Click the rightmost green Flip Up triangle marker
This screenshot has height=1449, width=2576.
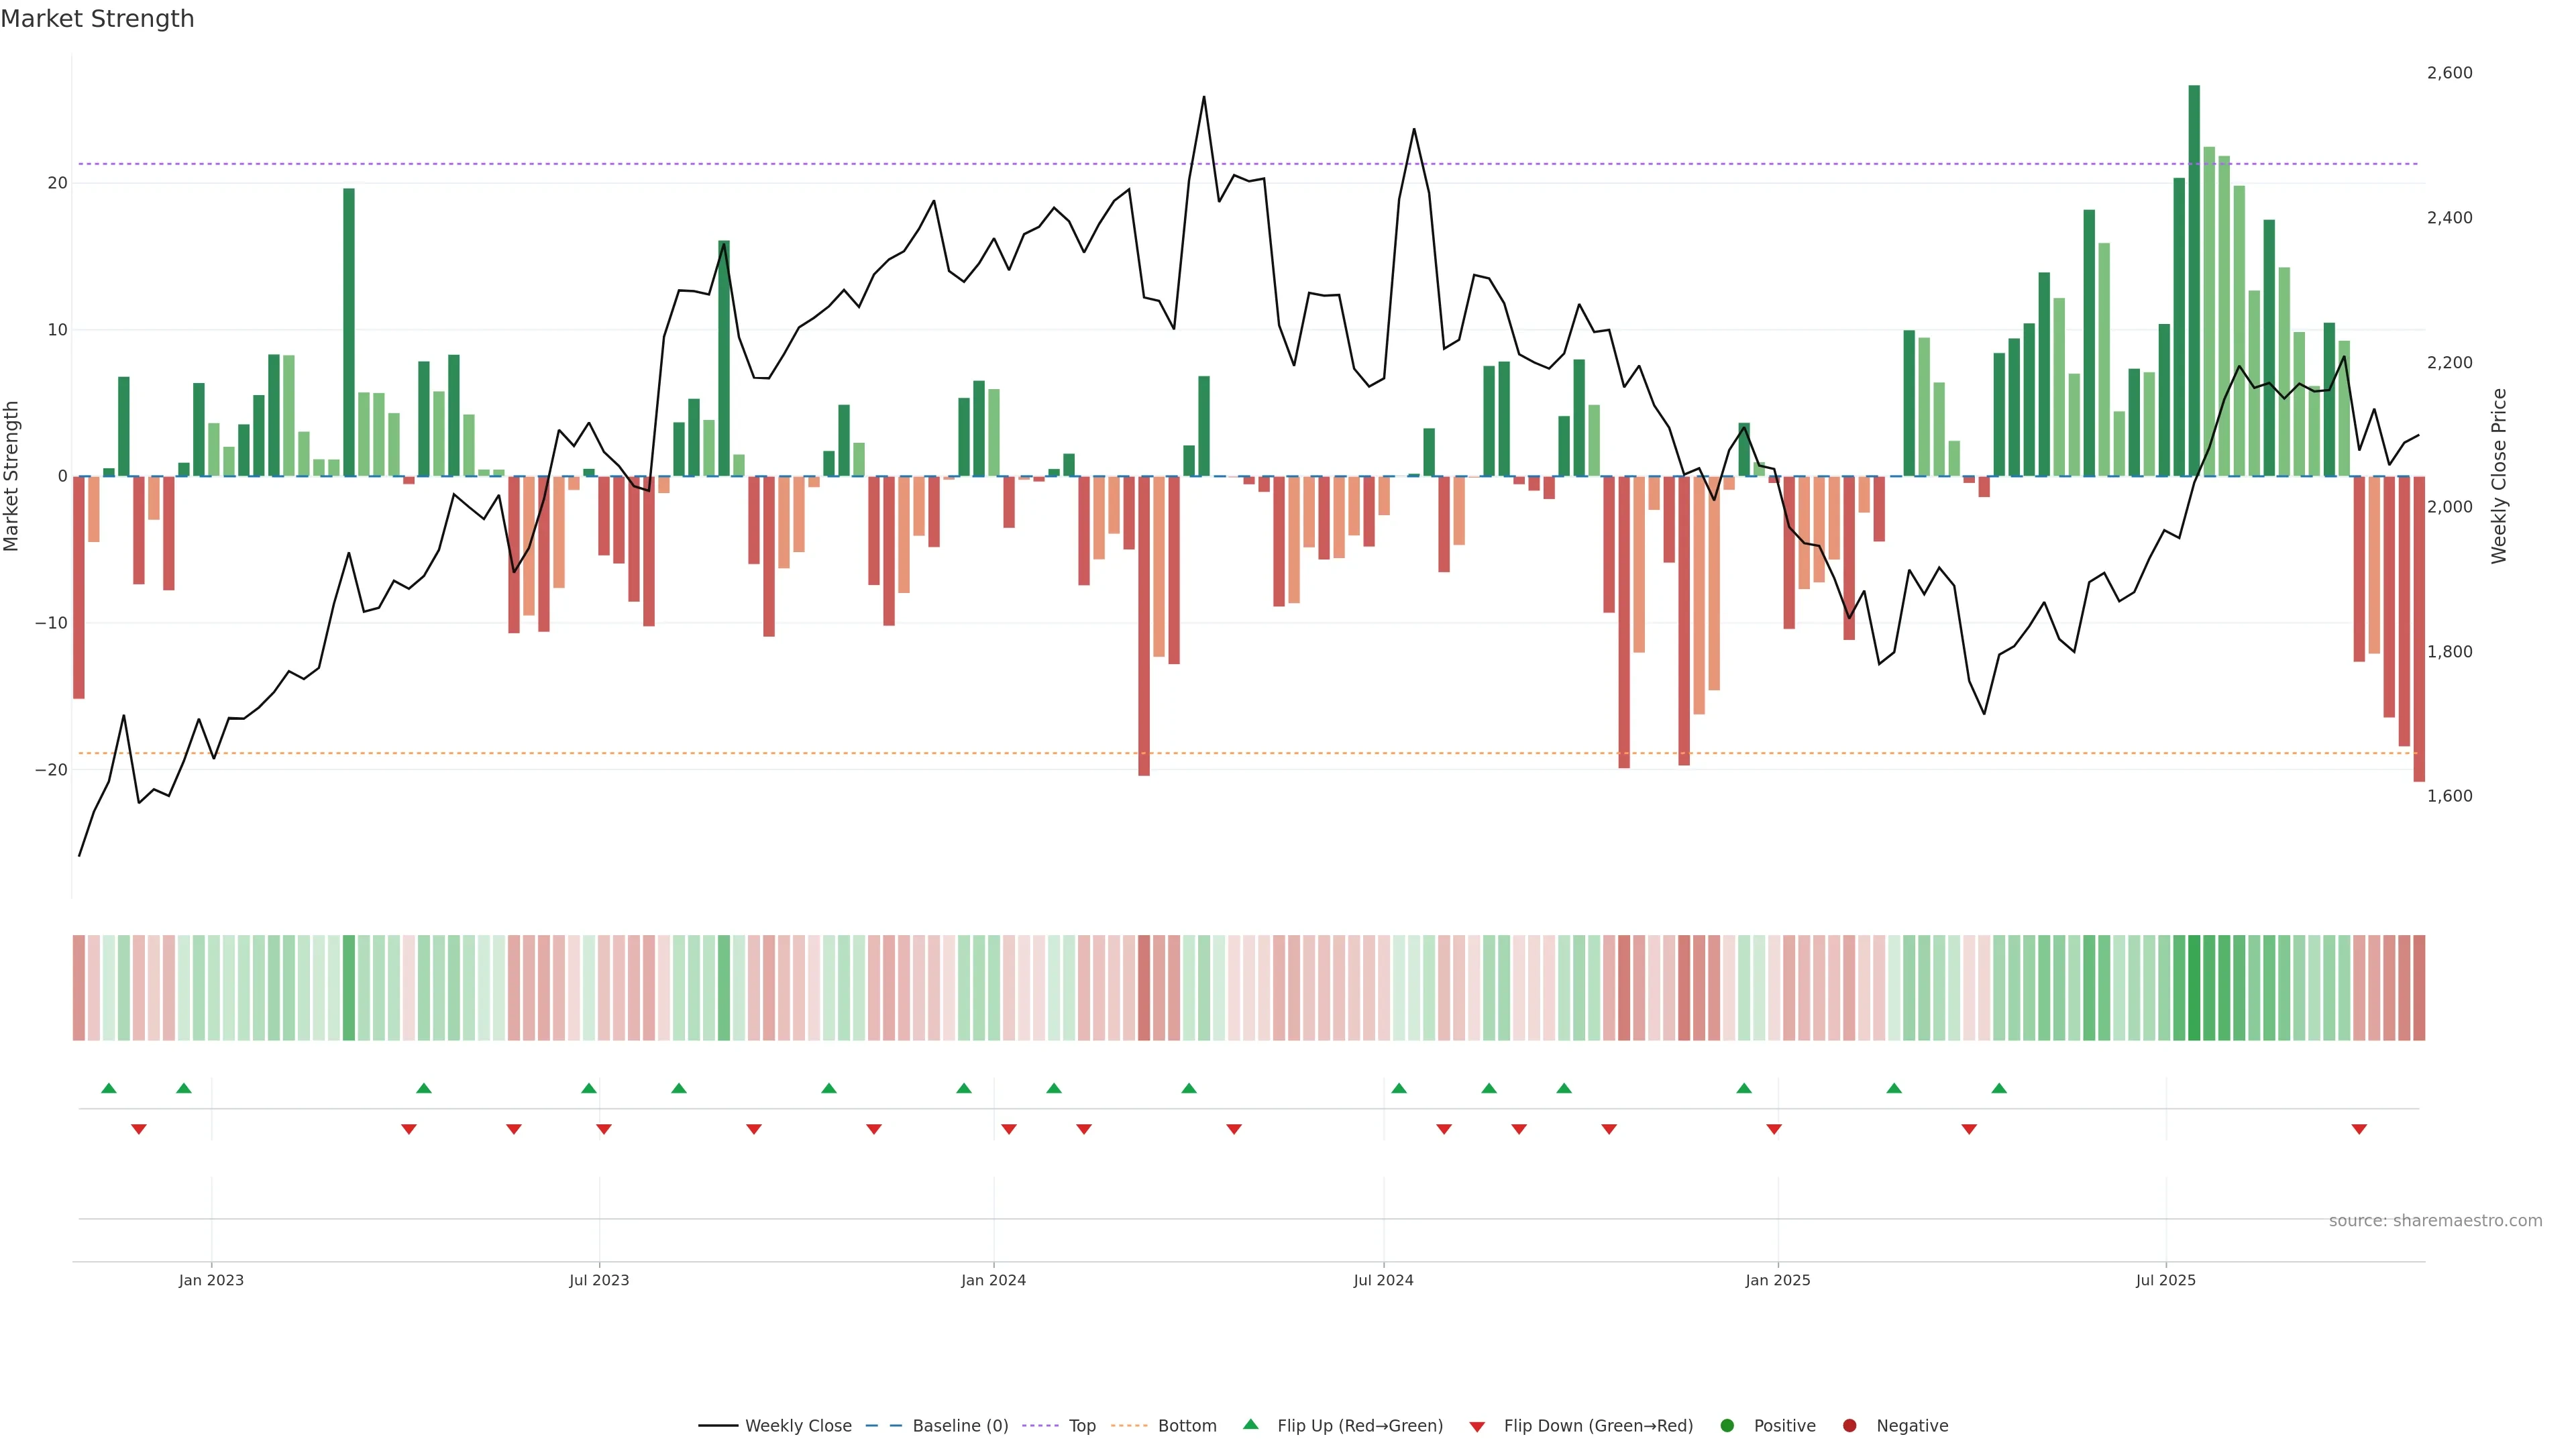[1999, 1088]
